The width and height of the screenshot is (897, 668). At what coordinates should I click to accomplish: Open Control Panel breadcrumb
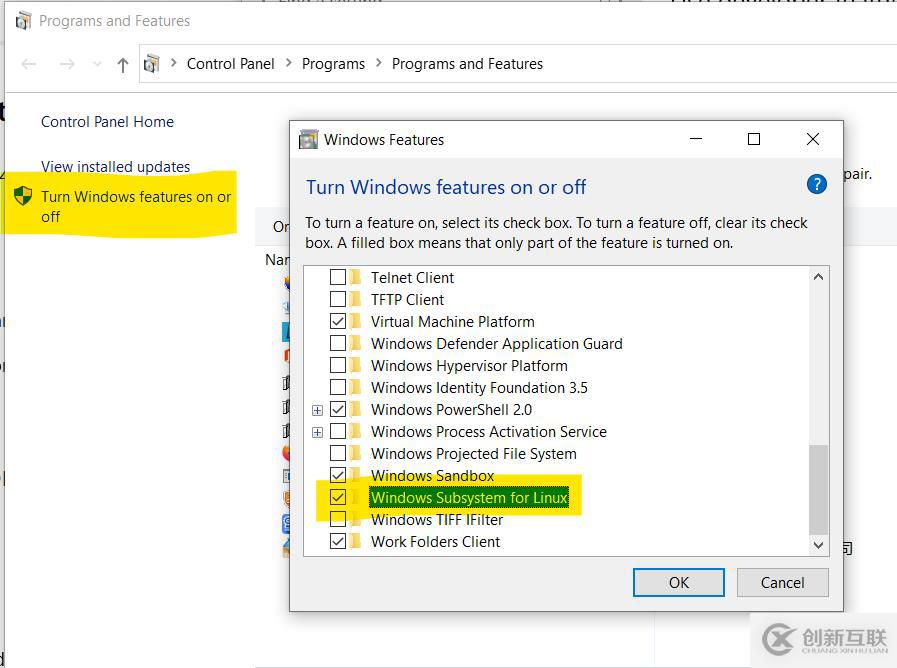tap(231, 63)
